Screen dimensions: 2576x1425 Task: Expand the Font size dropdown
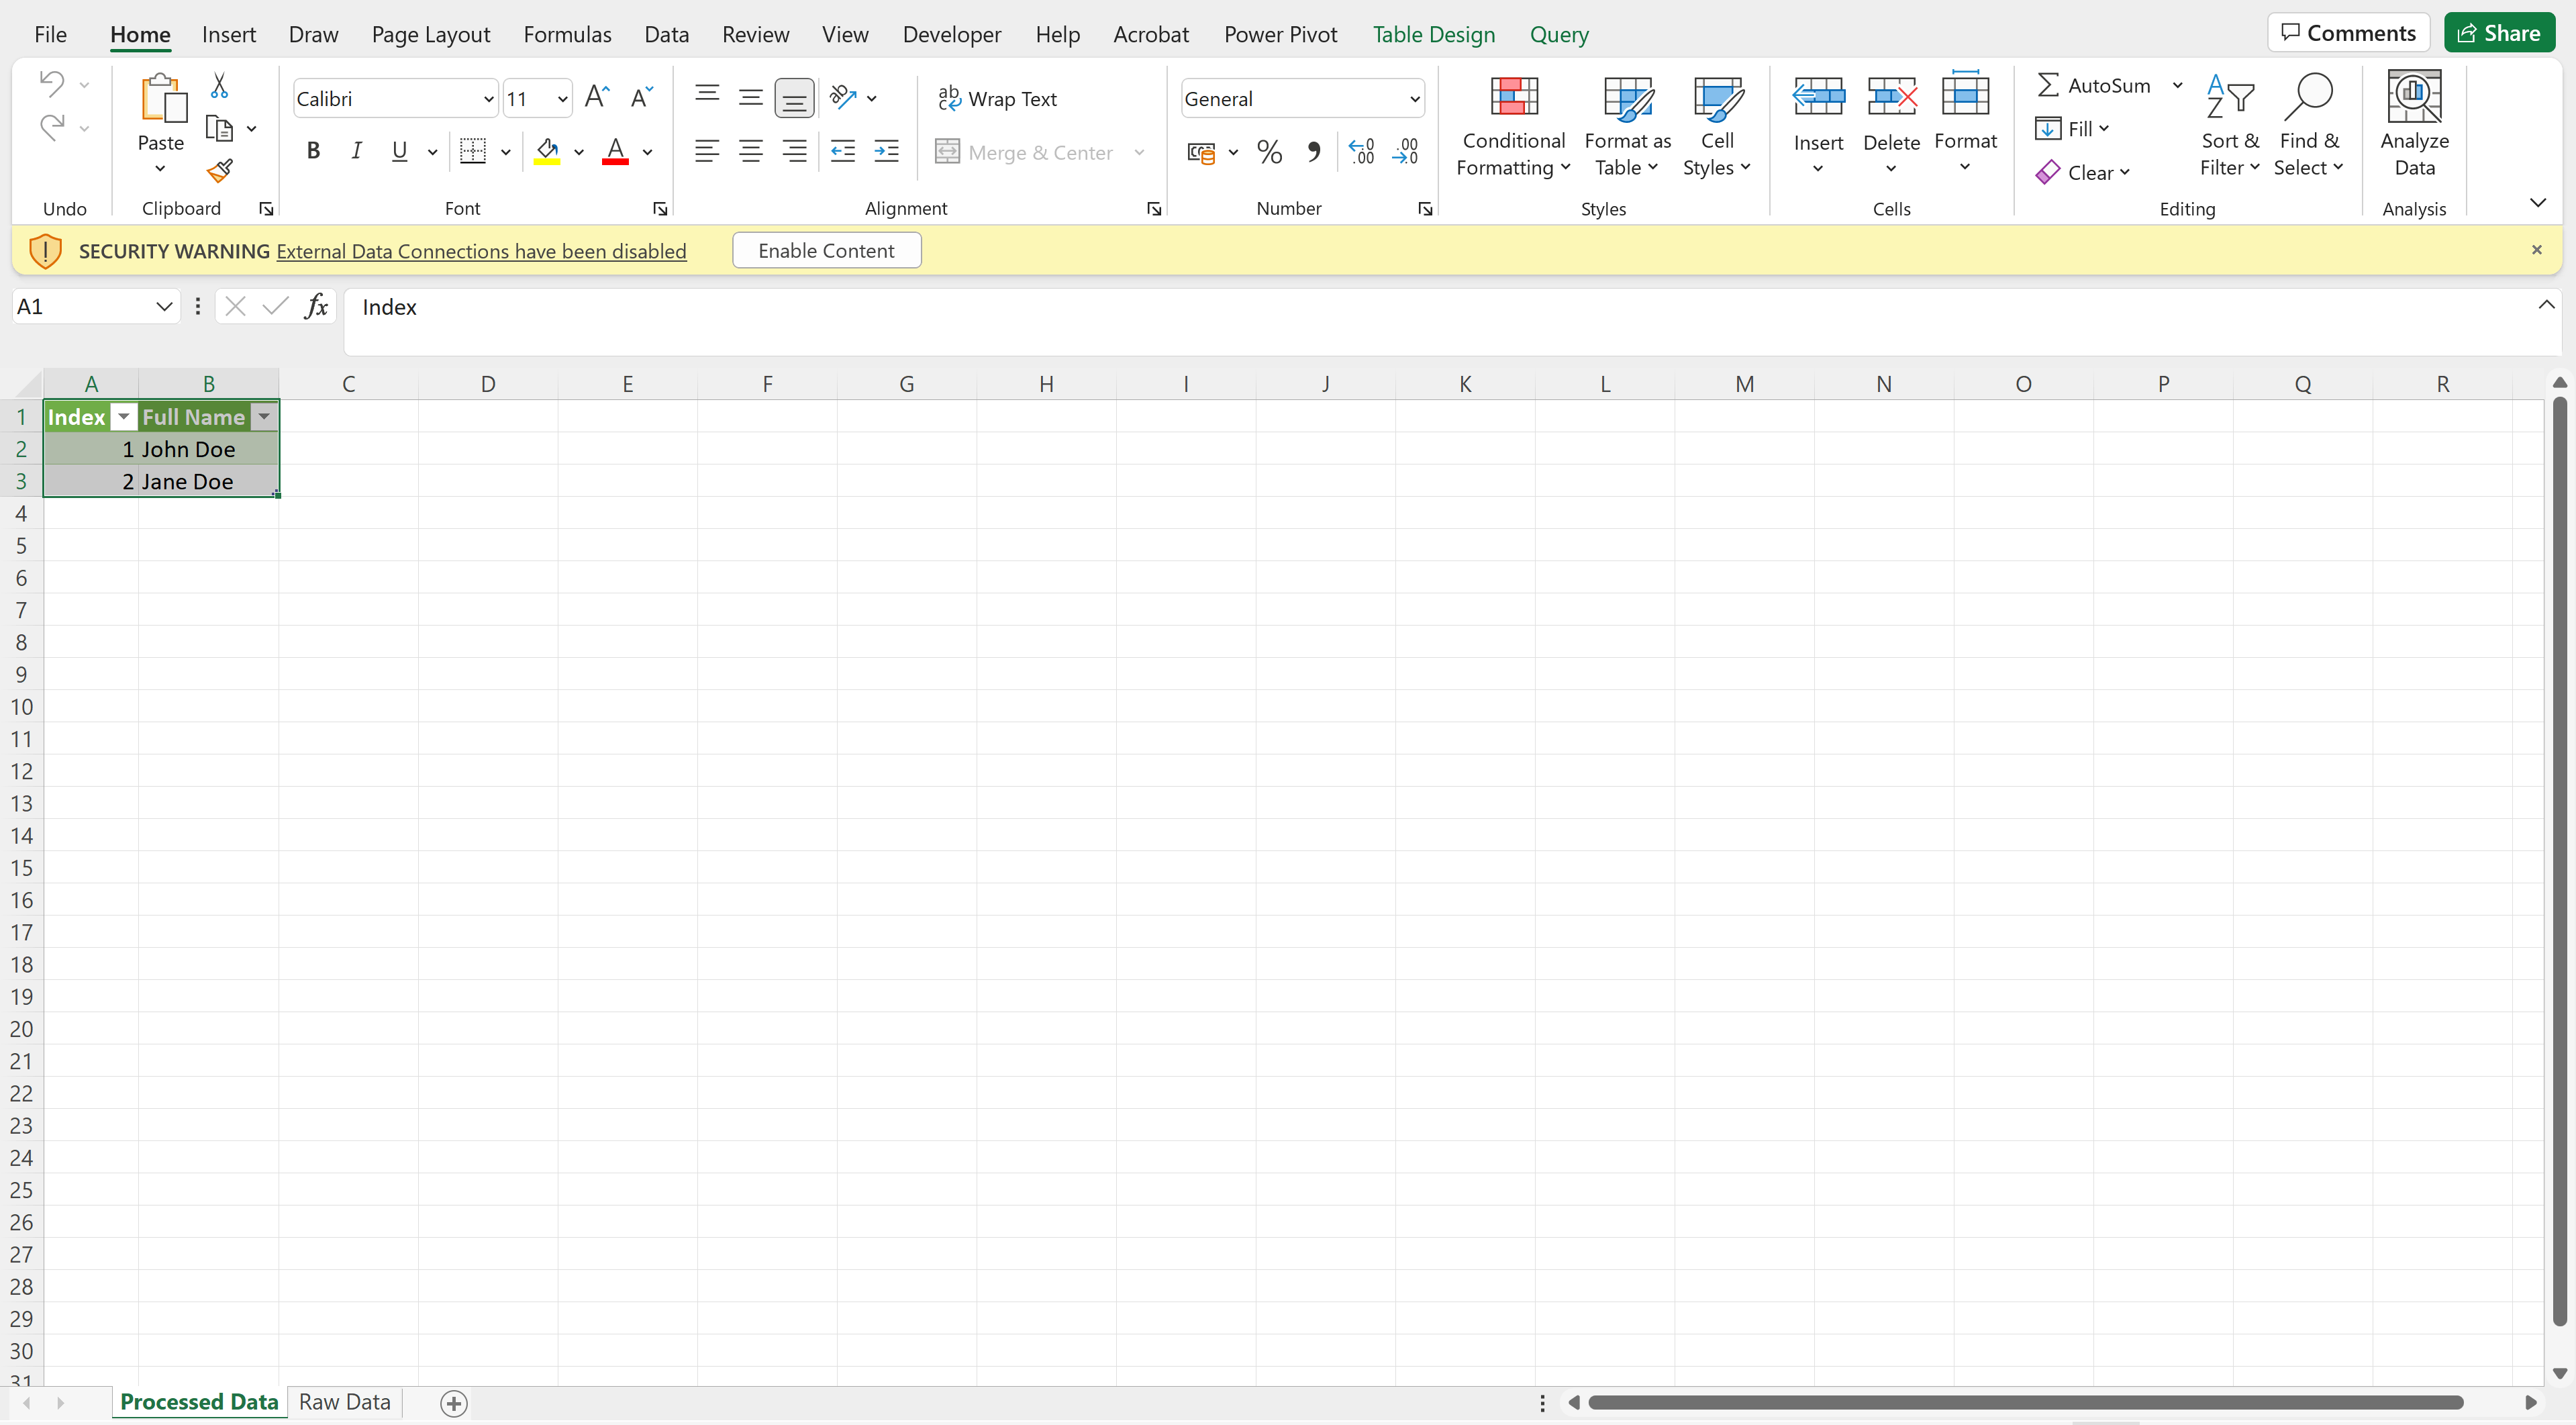click(563, 98)
